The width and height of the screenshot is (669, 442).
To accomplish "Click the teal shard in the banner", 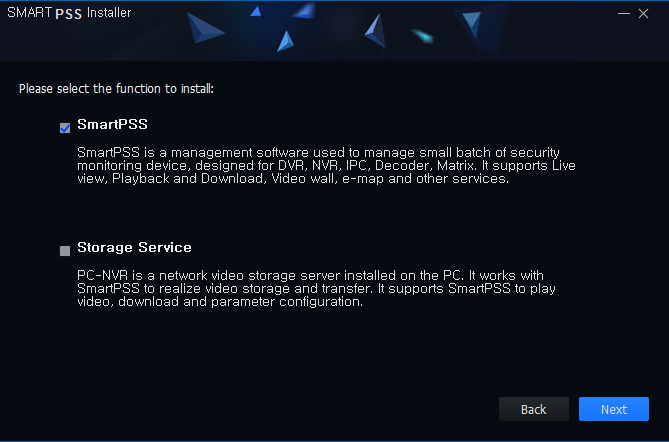I will pos(422,37).
